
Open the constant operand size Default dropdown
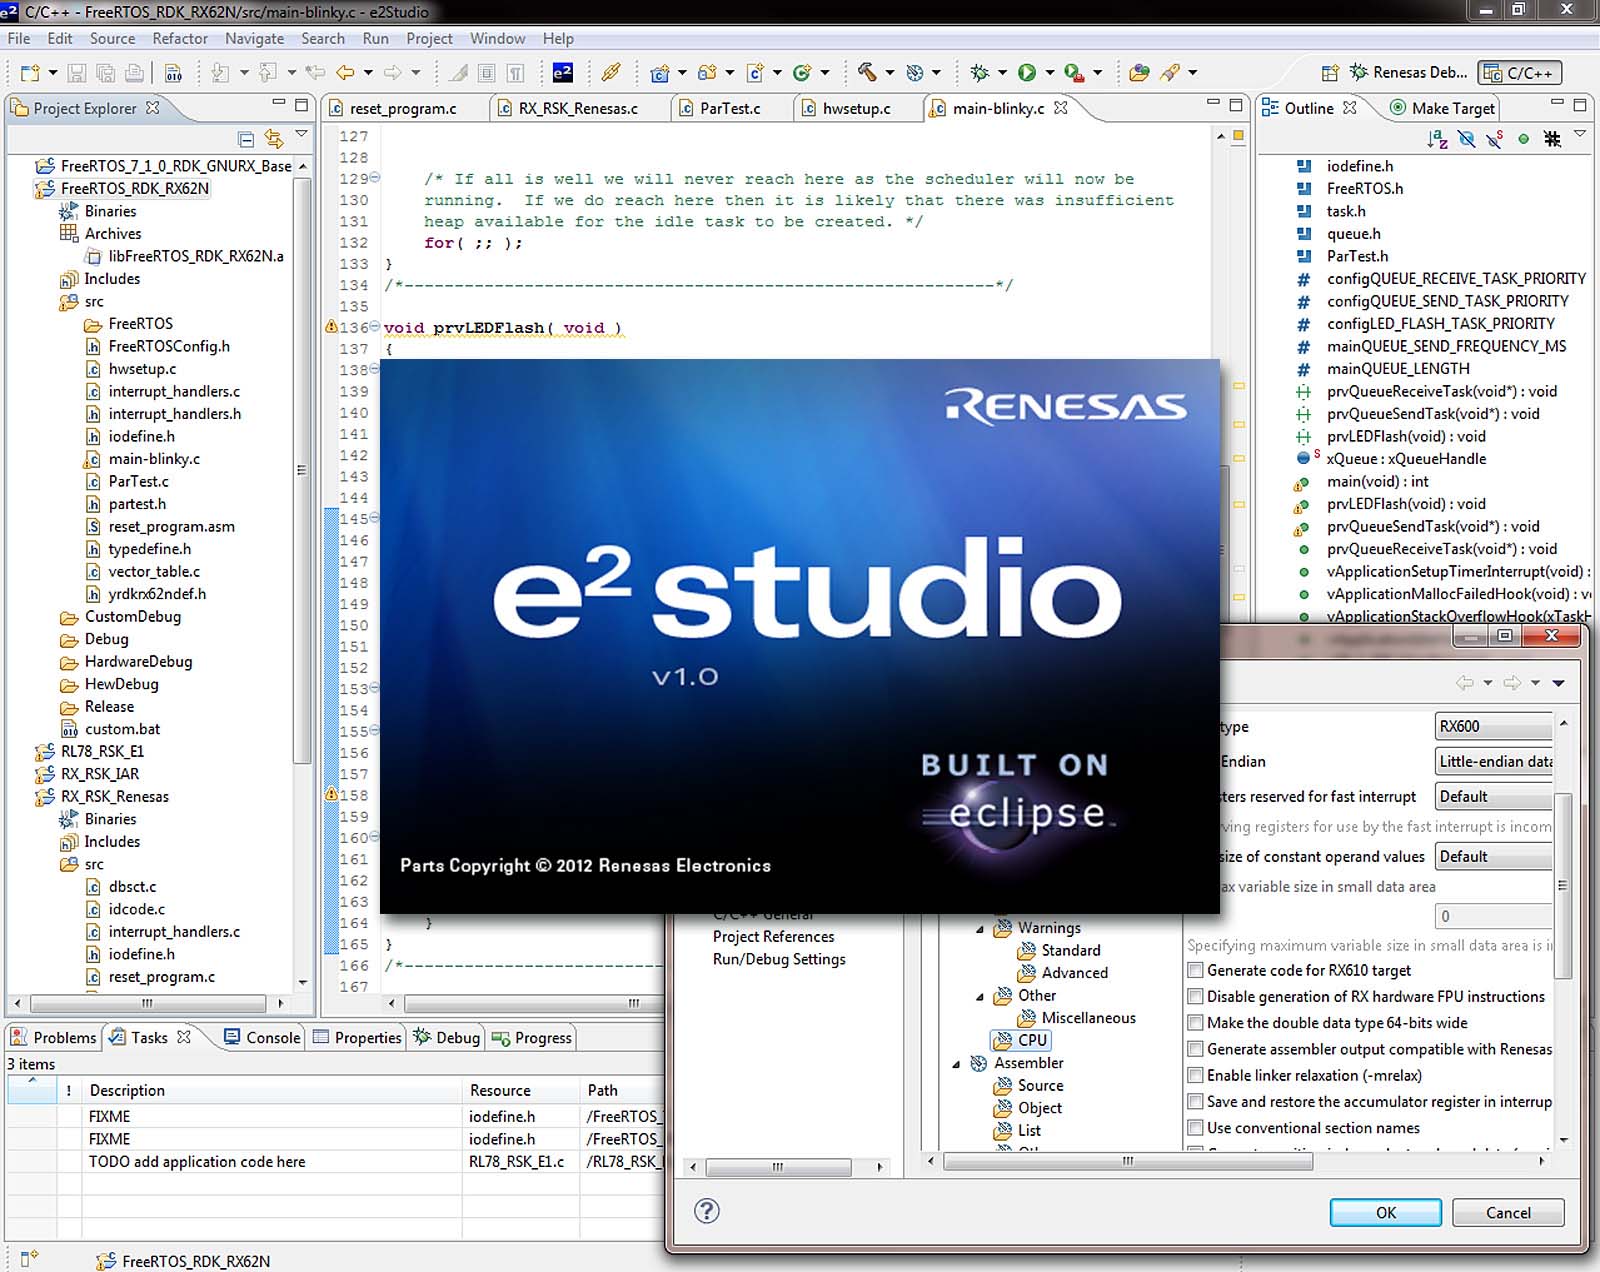point(1494,856)
